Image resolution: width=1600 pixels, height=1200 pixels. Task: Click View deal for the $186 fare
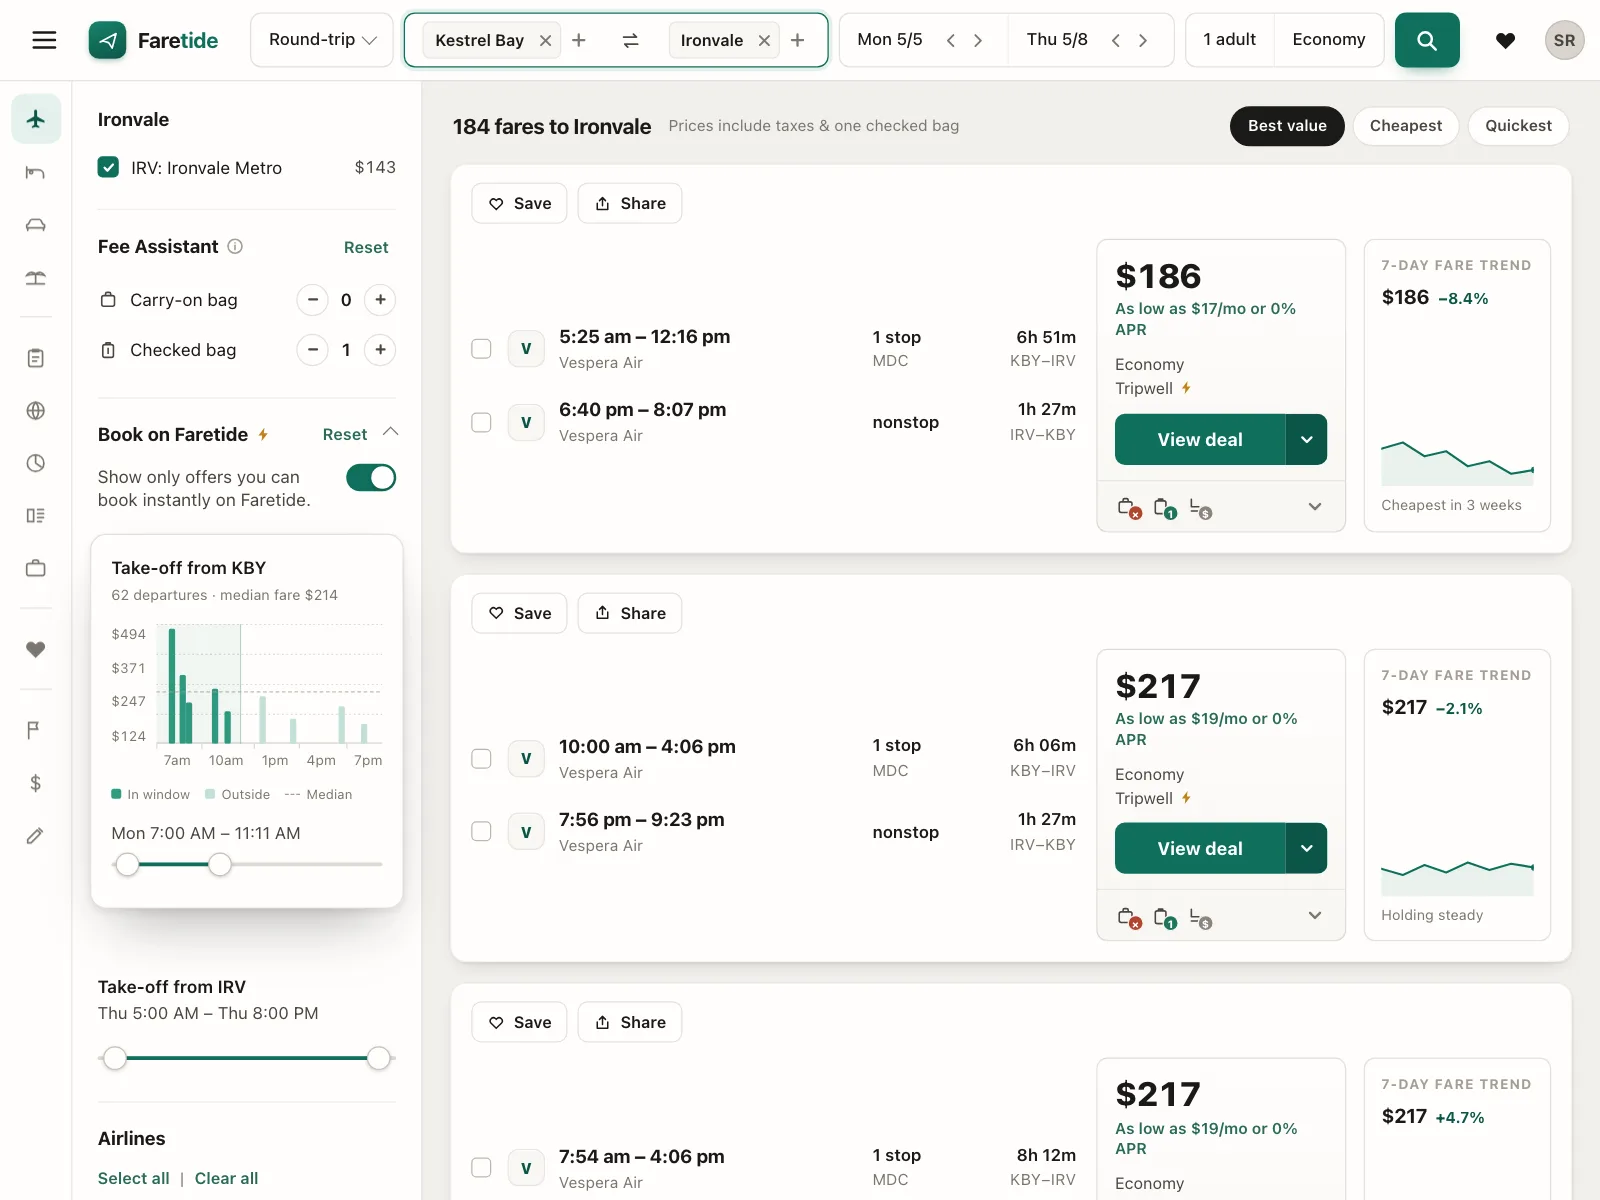pyautogui.click(x=1200, y=440)
